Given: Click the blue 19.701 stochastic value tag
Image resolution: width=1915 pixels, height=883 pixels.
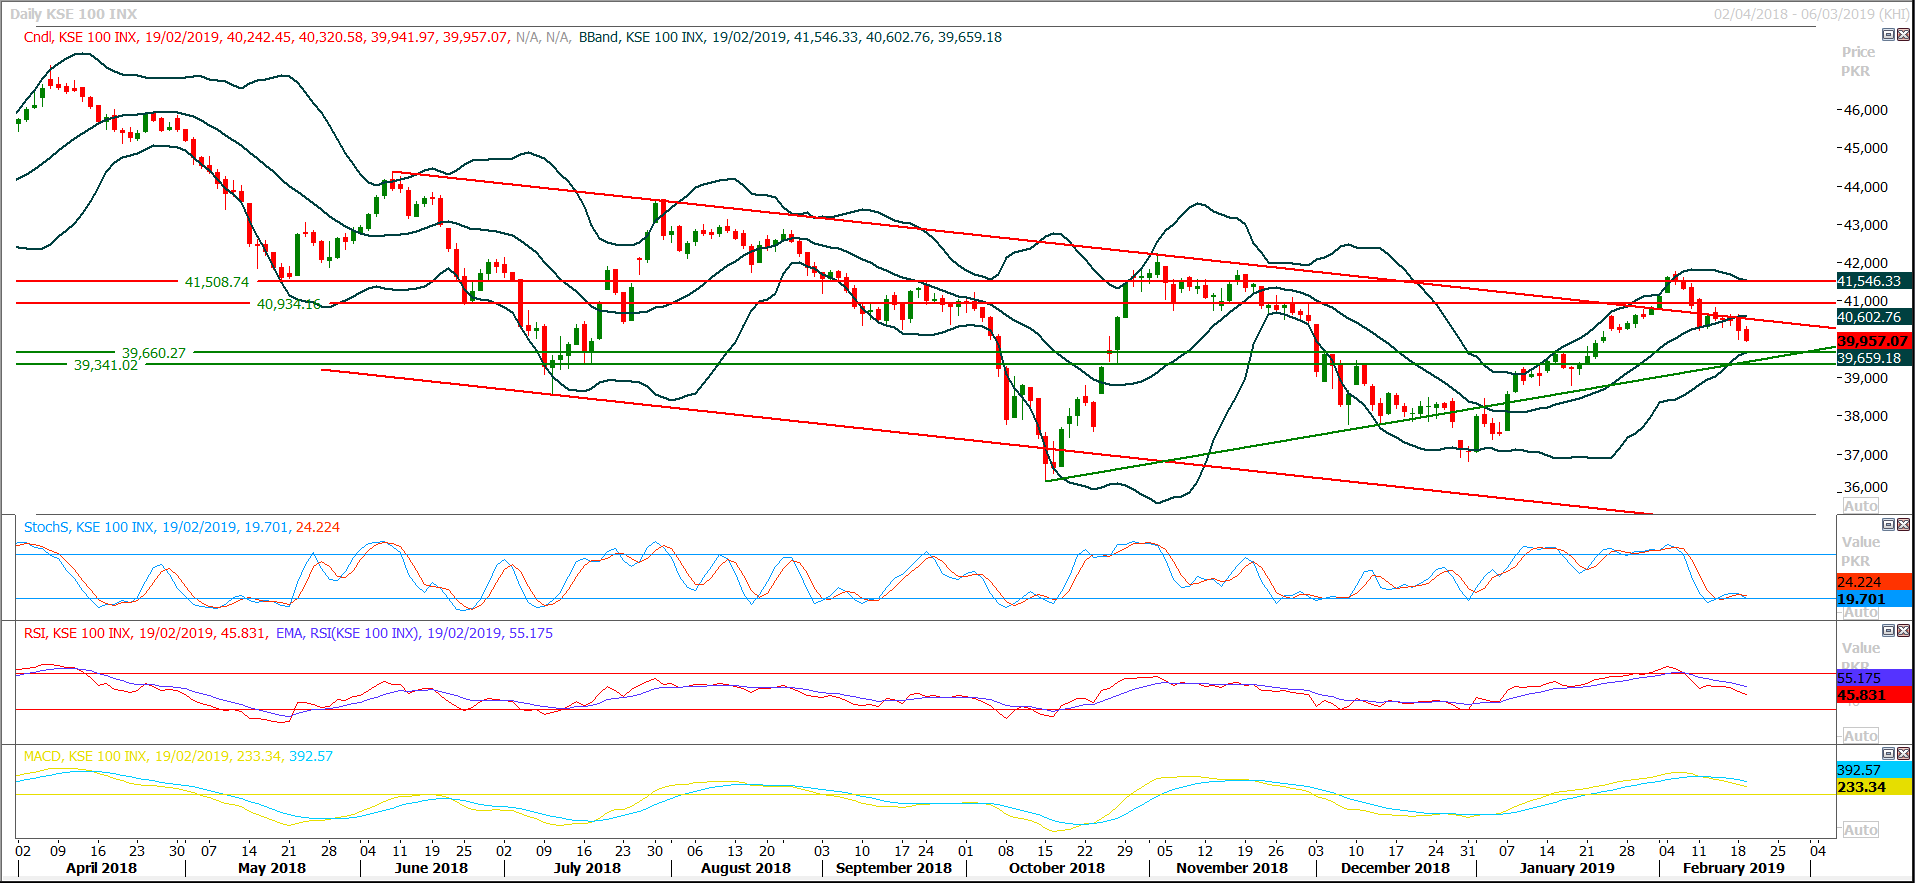Looking at the screenshot, I should click(1875, 599).
